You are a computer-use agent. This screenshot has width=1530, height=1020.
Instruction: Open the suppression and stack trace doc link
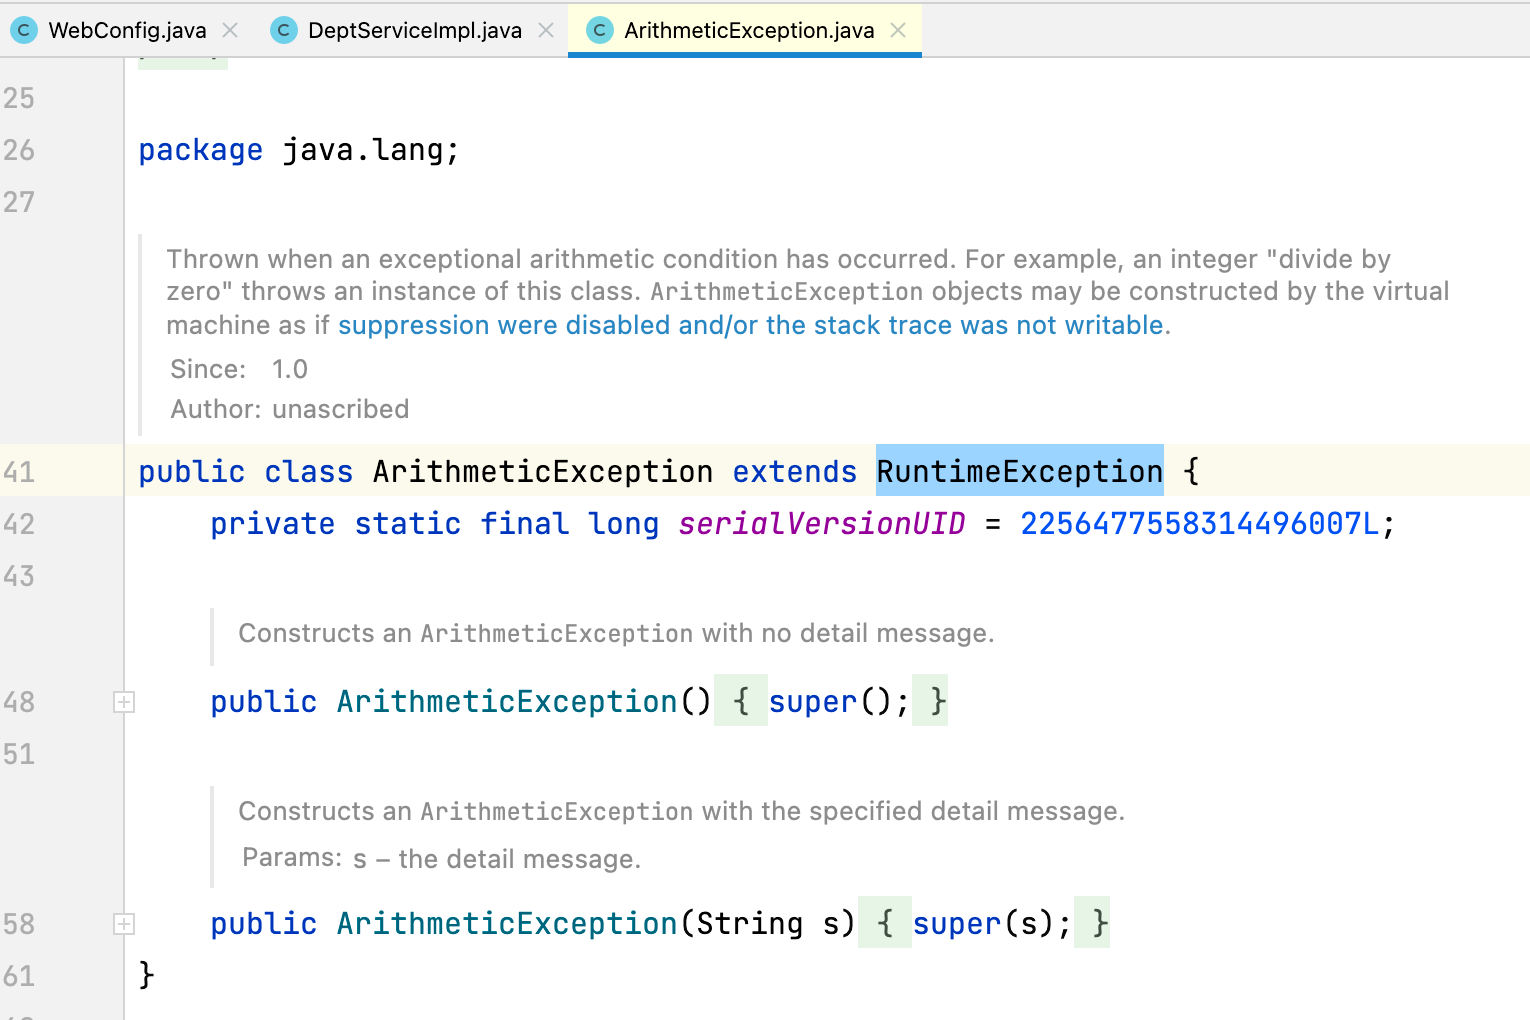pos(751,325)
